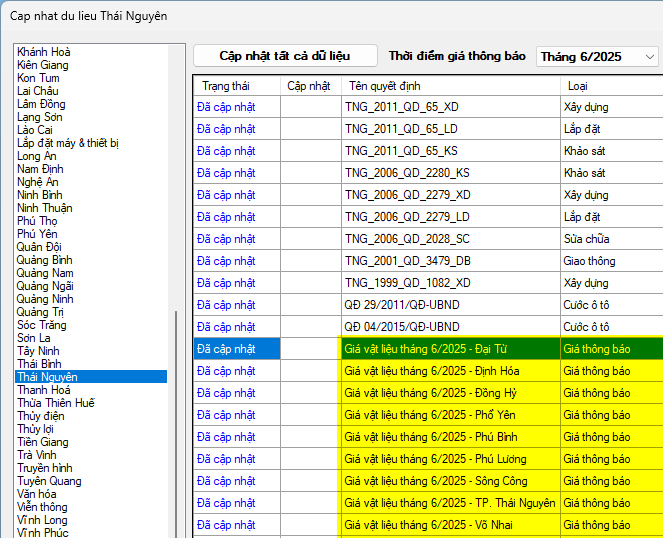Choose 'Thừa Thiên Huế' list entry
The width and height of the screenshot is (663, 538).
point(55,403)
